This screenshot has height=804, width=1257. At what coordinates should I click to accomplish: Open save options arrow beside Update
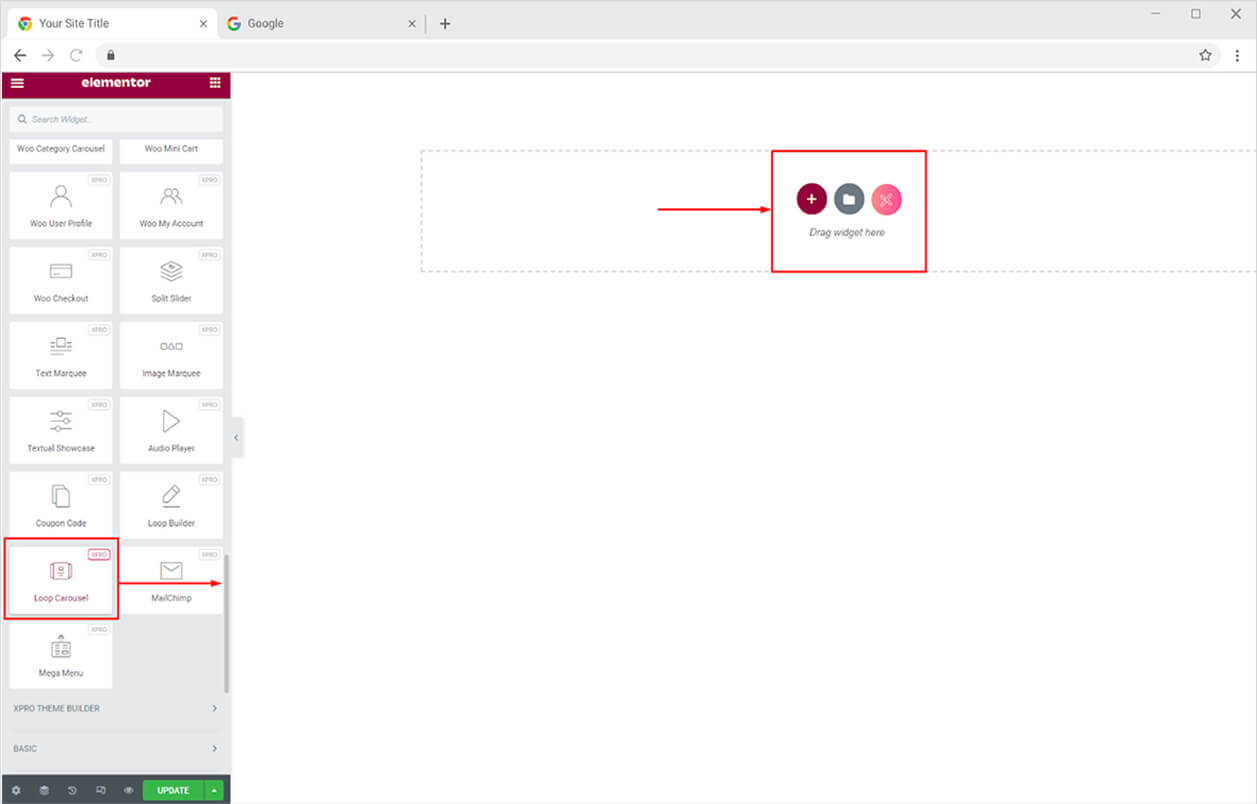pyautogui.click(x=213, y=790)
